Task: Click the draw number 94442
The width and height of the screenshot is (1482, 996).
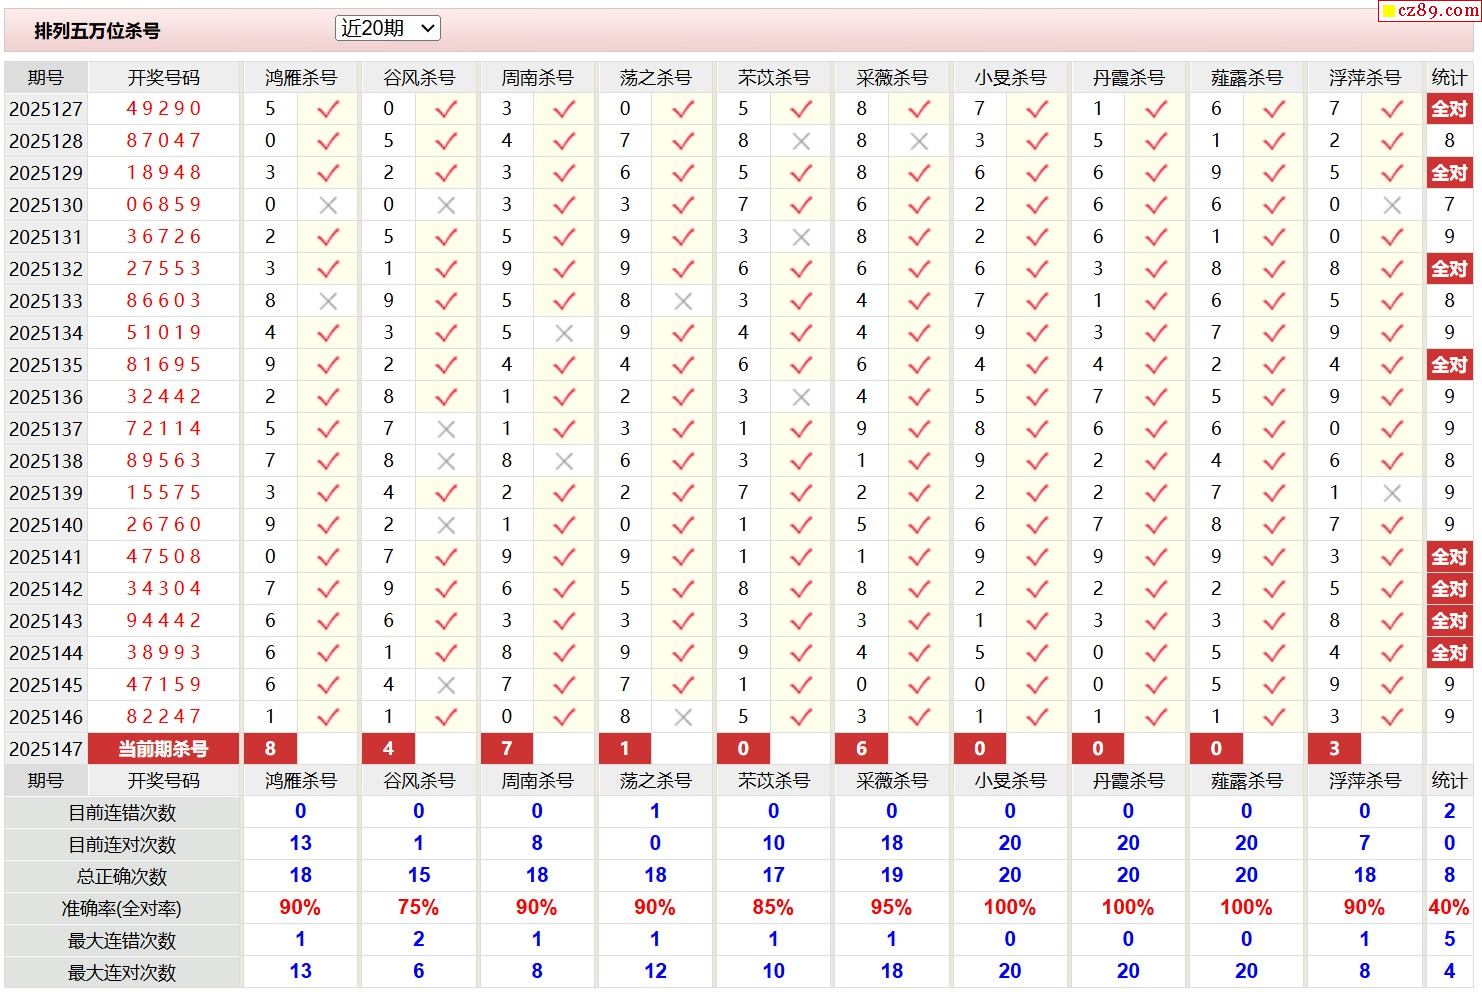Action: 164,621
